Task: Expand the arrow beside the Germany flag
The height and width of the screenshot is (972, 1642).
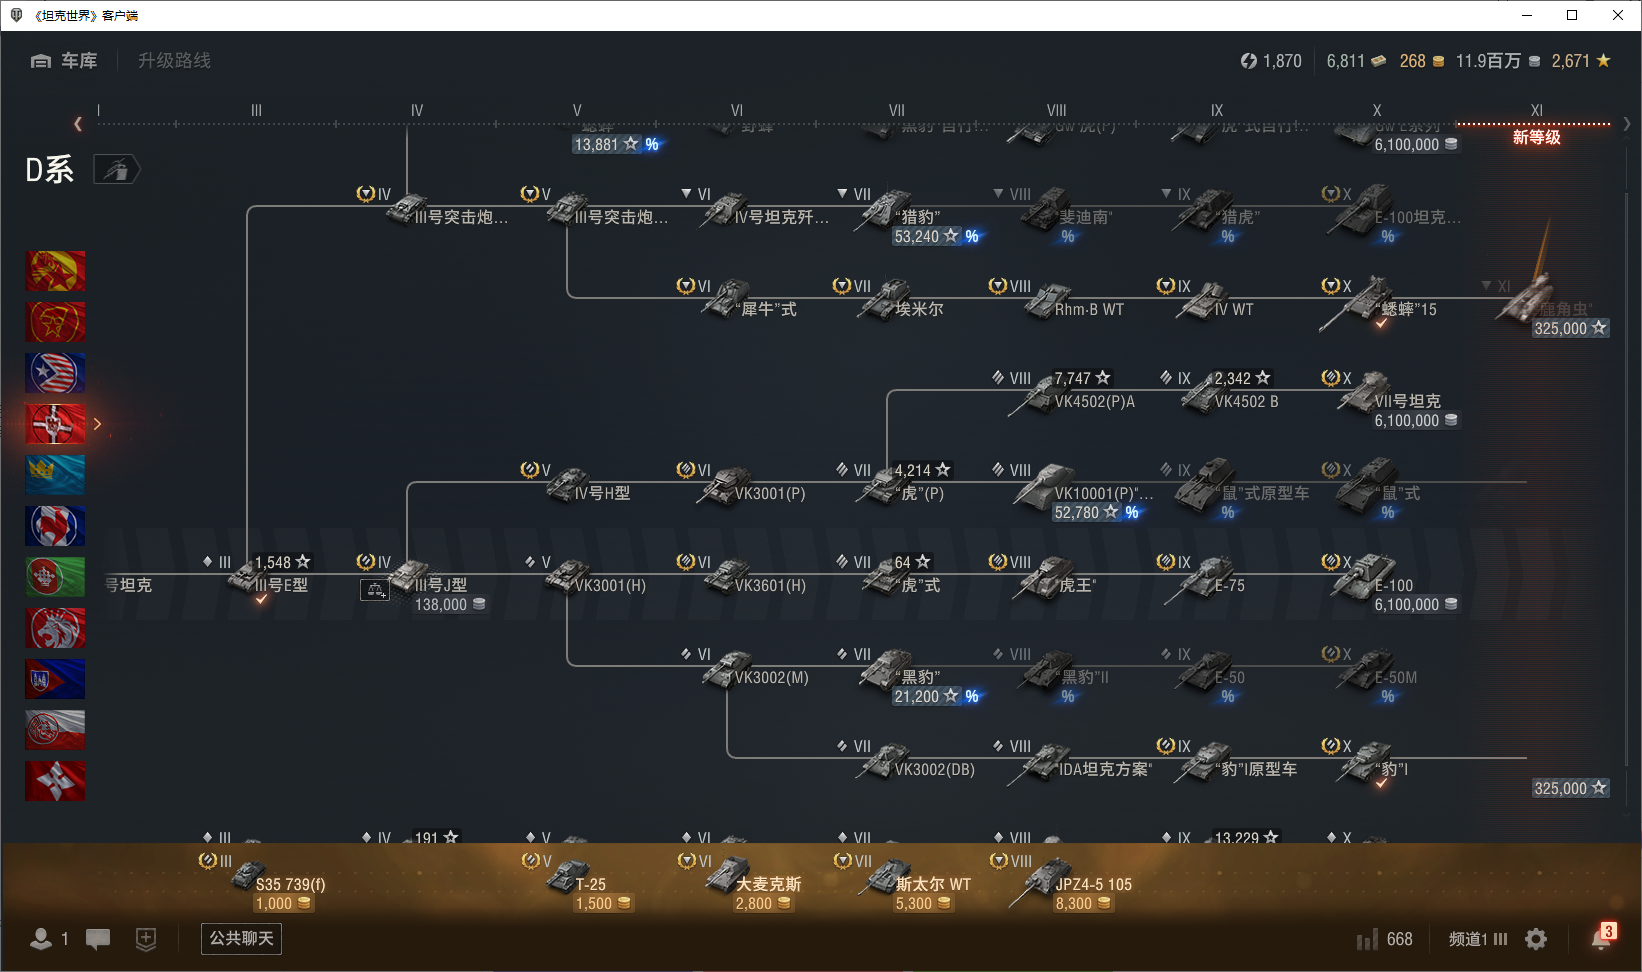Action: coord(97,424)
